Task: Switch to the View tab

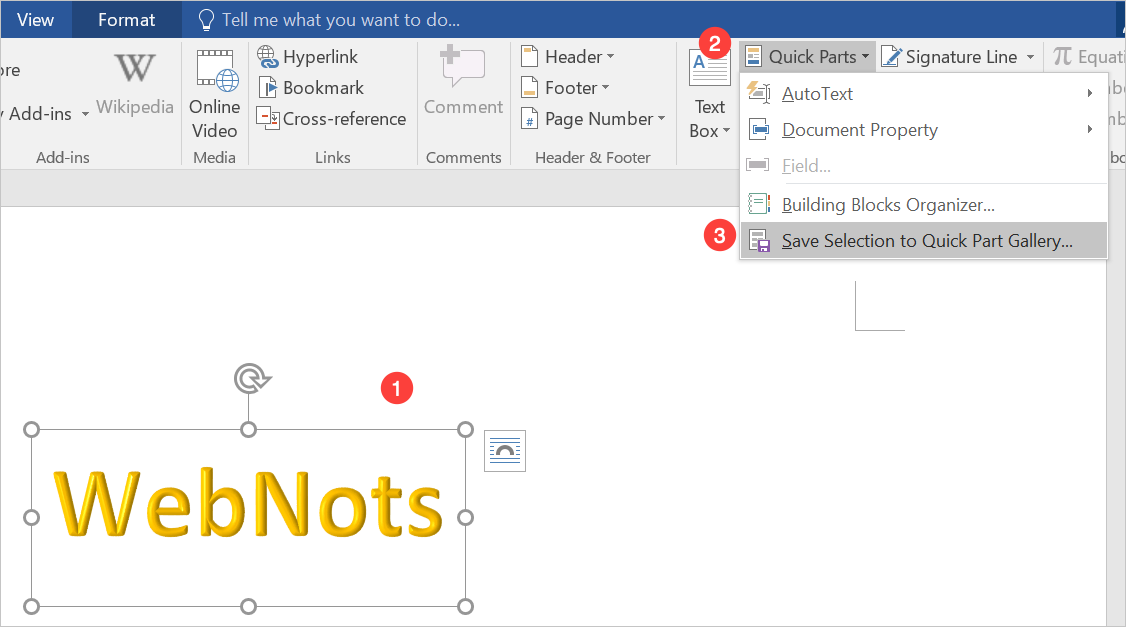Action: [x=36, y=20]
